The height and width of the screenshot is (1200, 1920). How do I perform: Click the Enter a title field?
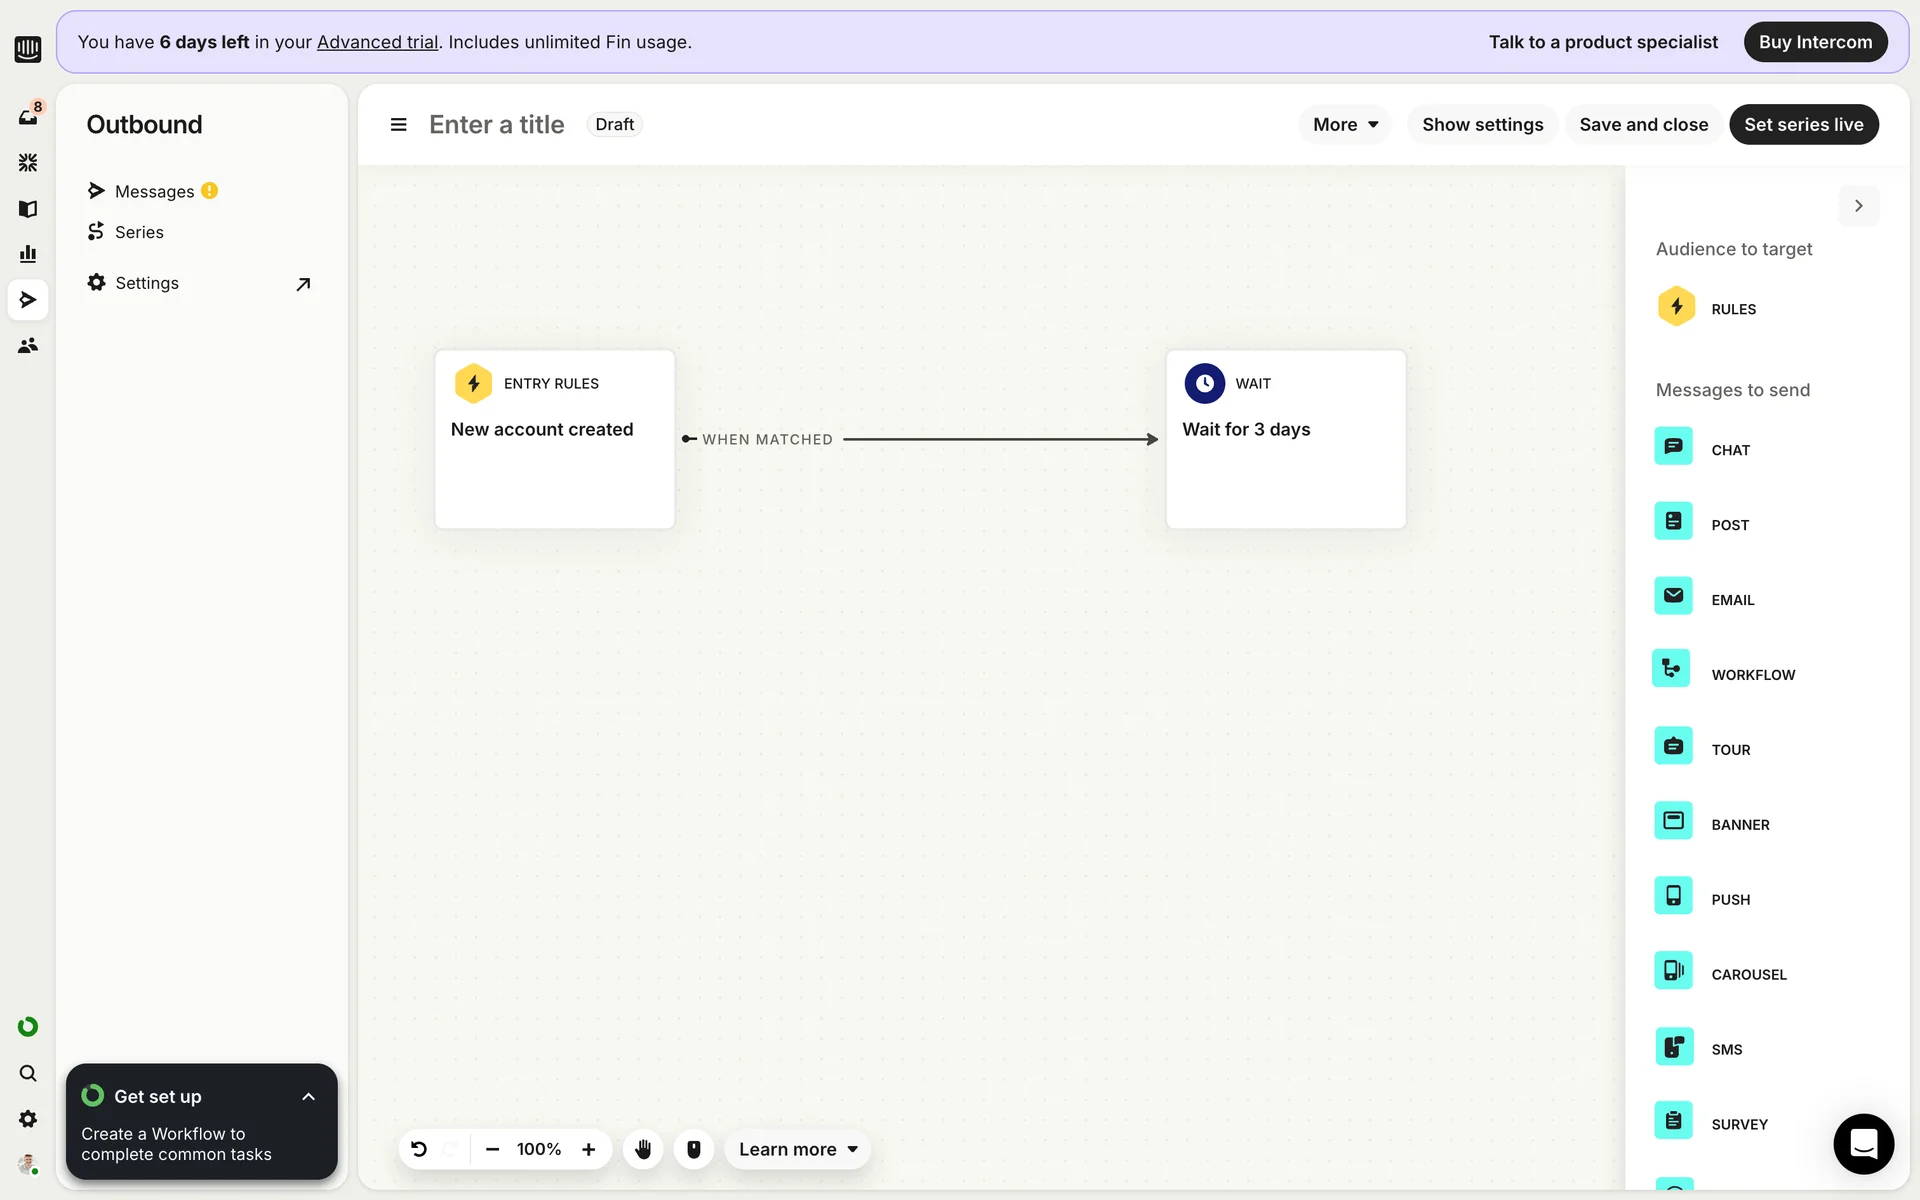[x=496, y=125]
